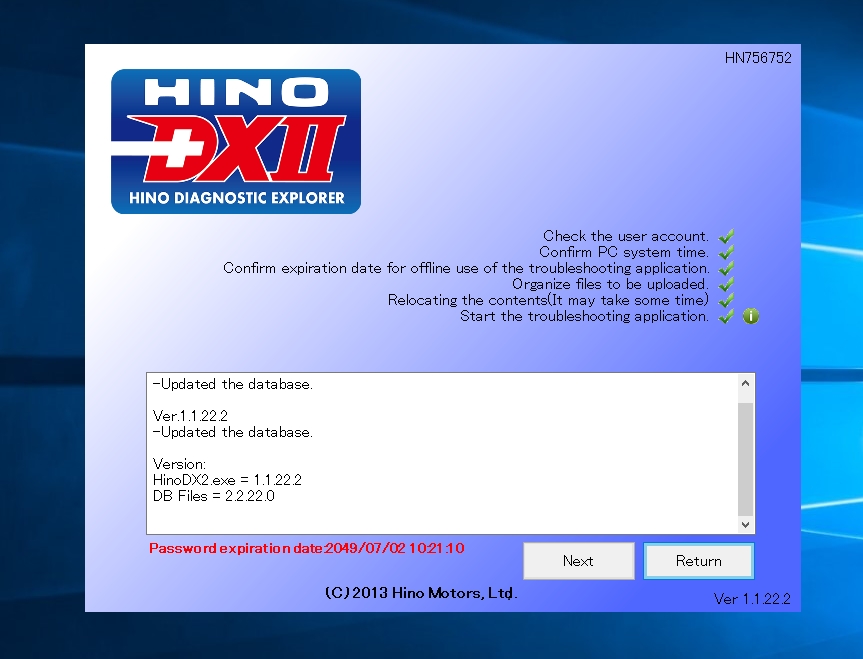This screenshot has height=659, width=863.
Task: Click the Hino DXII logo
Action: (236, 141)
